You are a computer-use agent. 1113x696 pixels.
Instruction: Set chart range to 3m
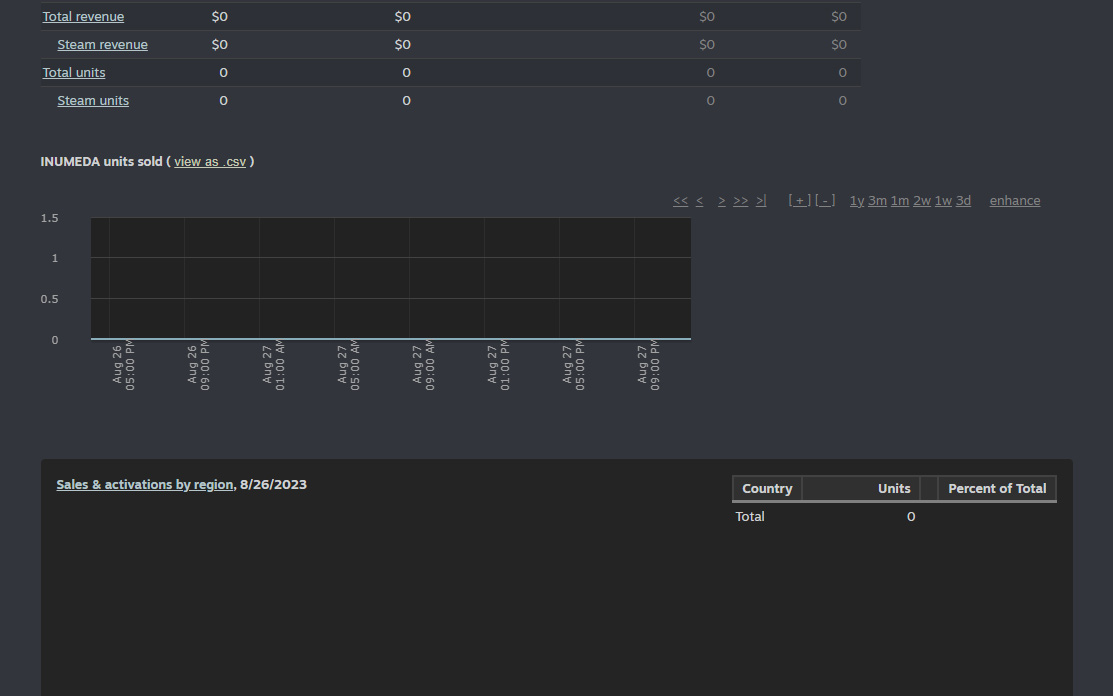tap(877, 201)
